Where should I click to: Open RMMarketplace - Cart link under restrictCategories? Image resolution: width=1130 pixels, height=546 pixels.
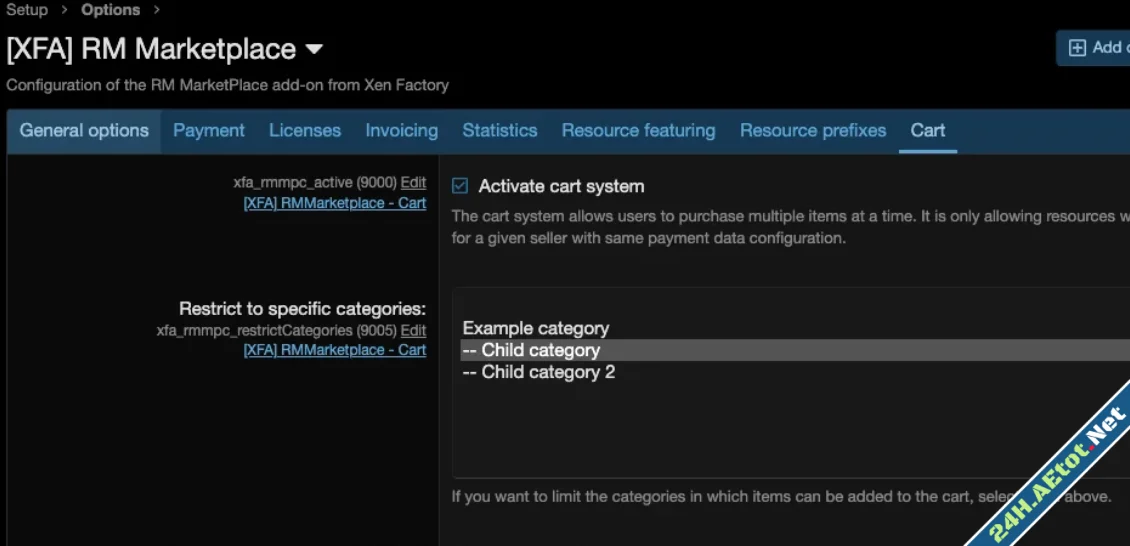pyautogui.click(x=334, y=350)
